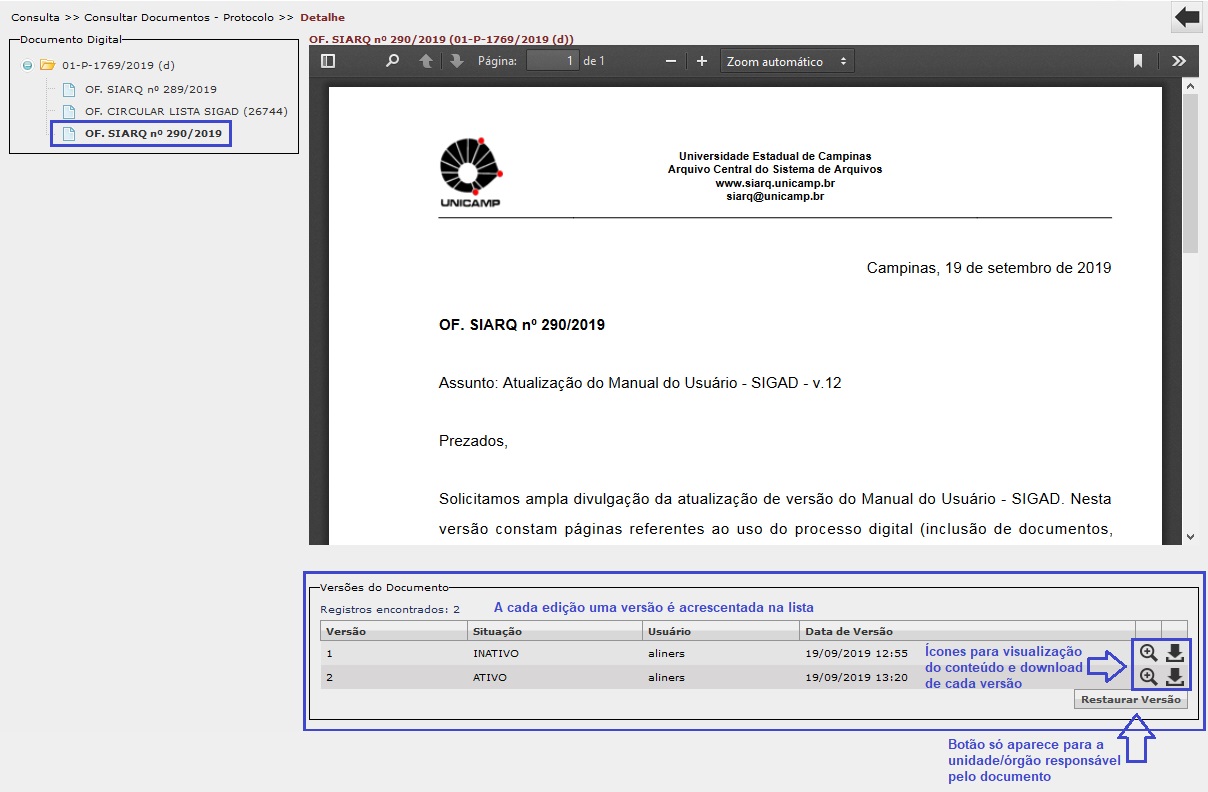This screenshot has width=1208, height=792.
Task: Click the date Campinas, 19 de setembro de 2019
Action: point(989,268)
